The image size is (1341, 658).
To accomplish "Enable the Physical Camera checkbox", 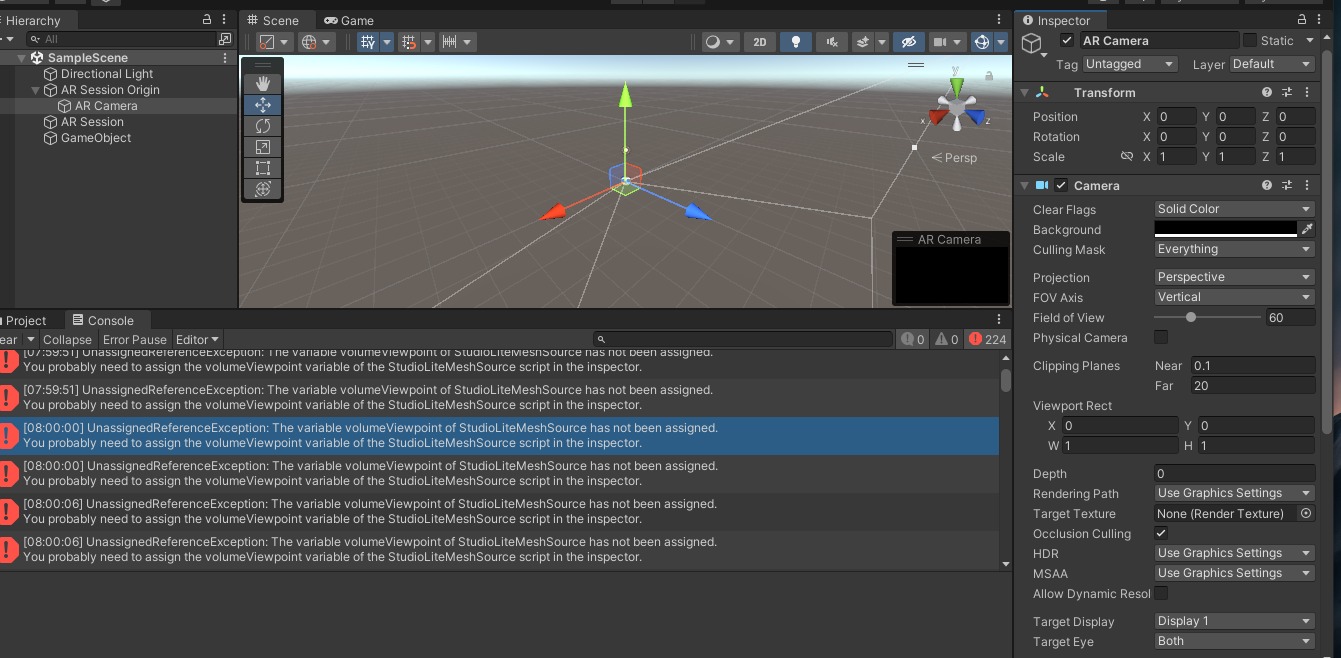I will [1161, 337].
